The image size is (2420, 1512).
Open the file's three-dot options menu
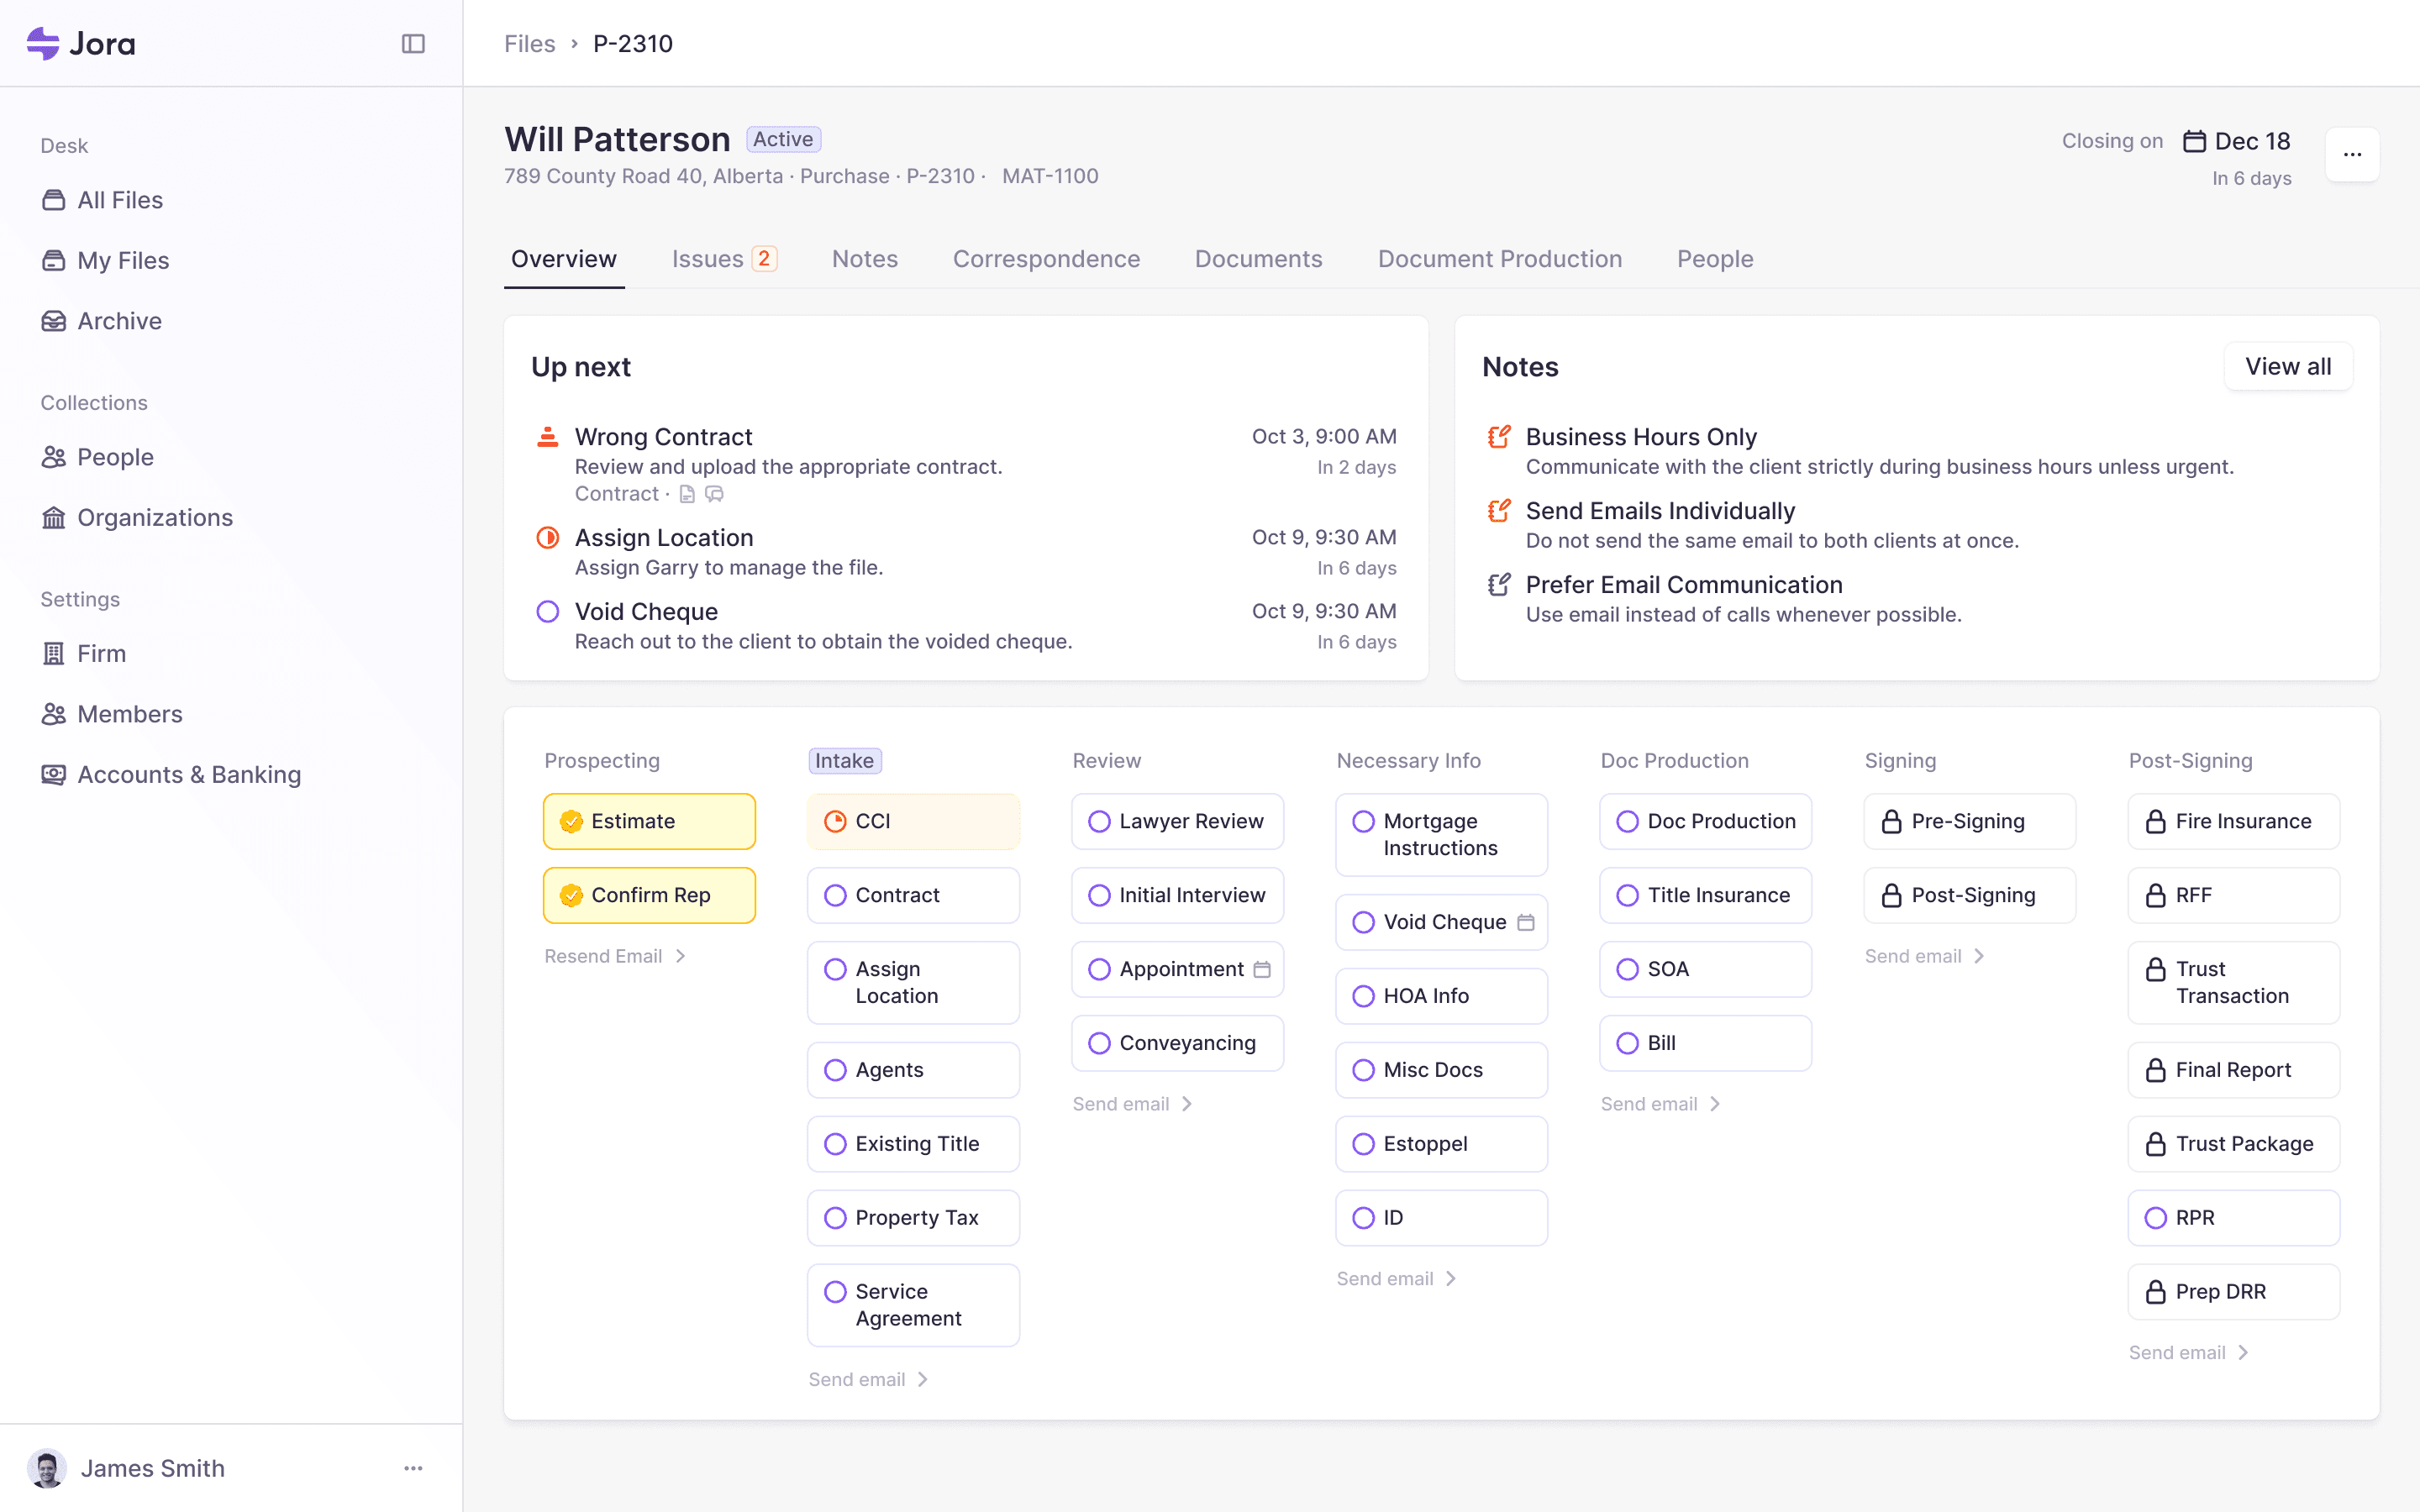tap(2352, 154)
